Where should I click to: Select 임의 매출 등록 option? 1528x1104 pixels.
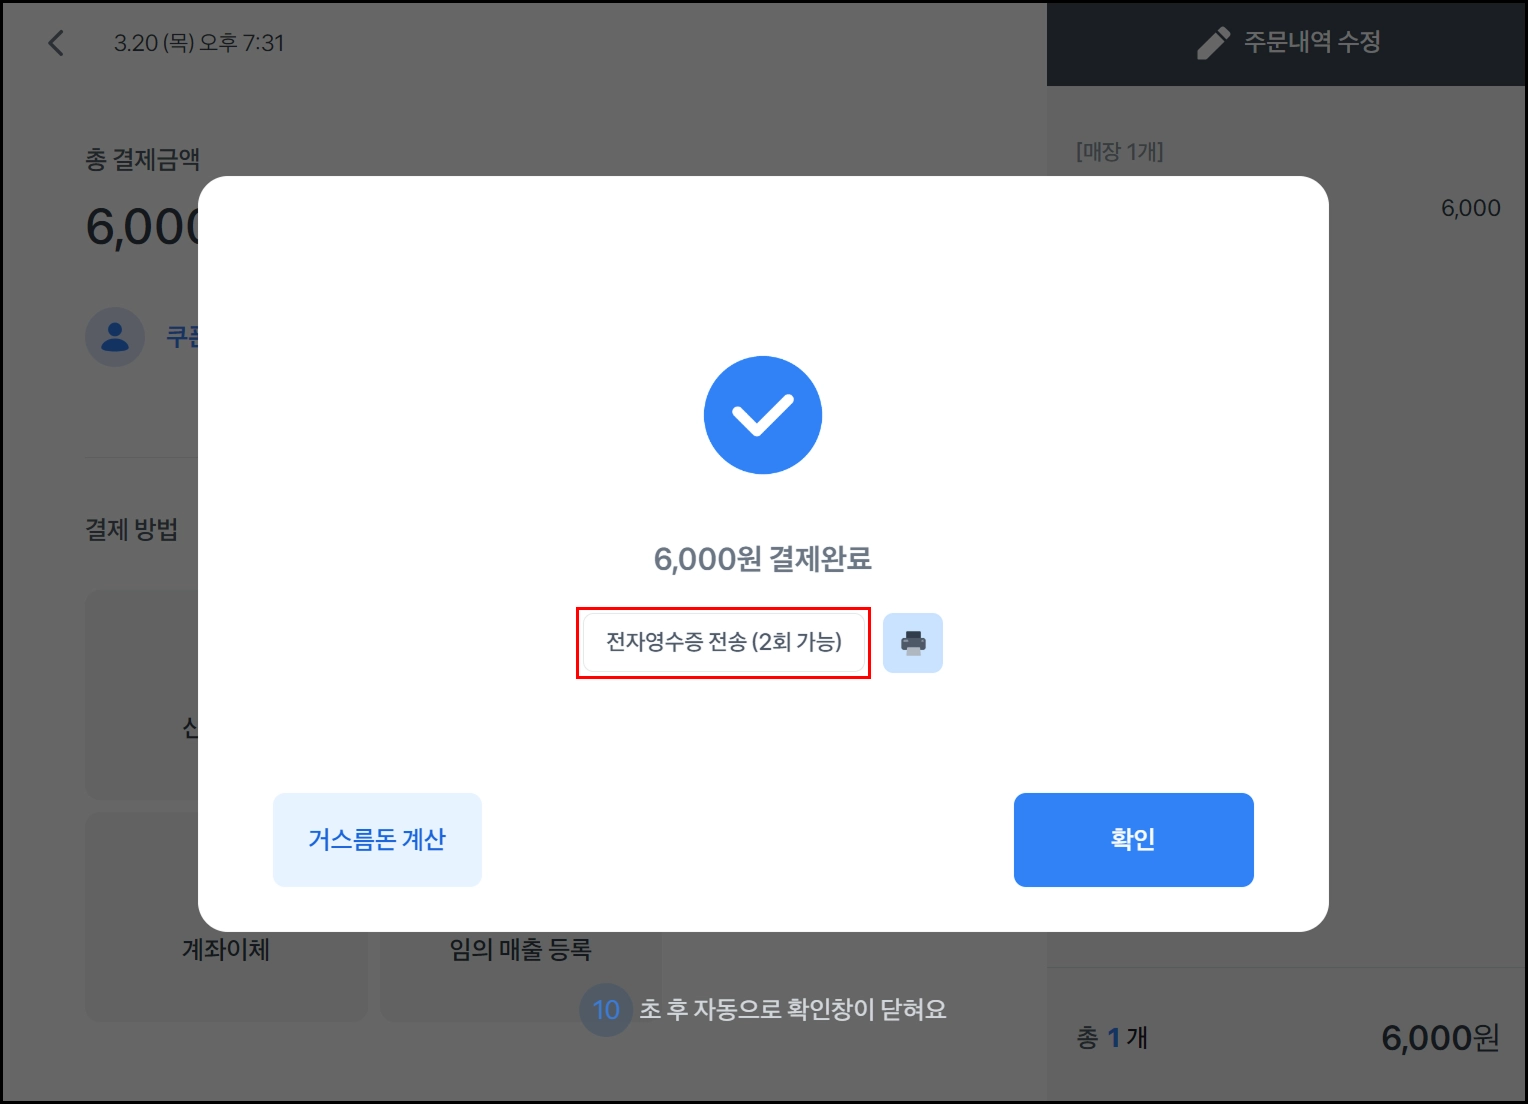click(x=520, y=949)
